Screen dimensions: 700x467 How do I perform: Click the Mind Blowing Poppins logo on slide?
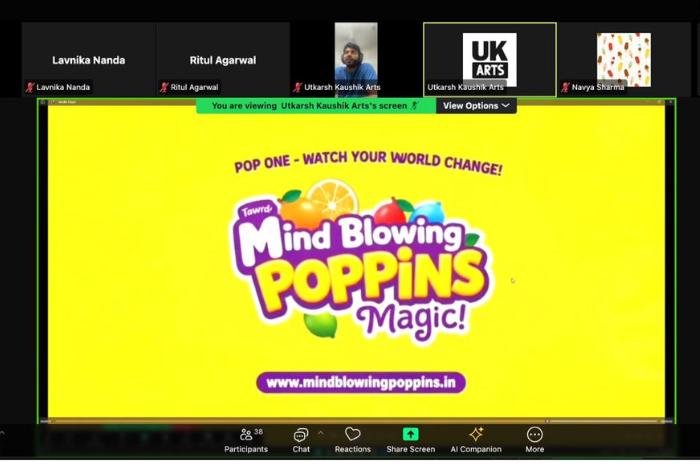click(361, 261)
